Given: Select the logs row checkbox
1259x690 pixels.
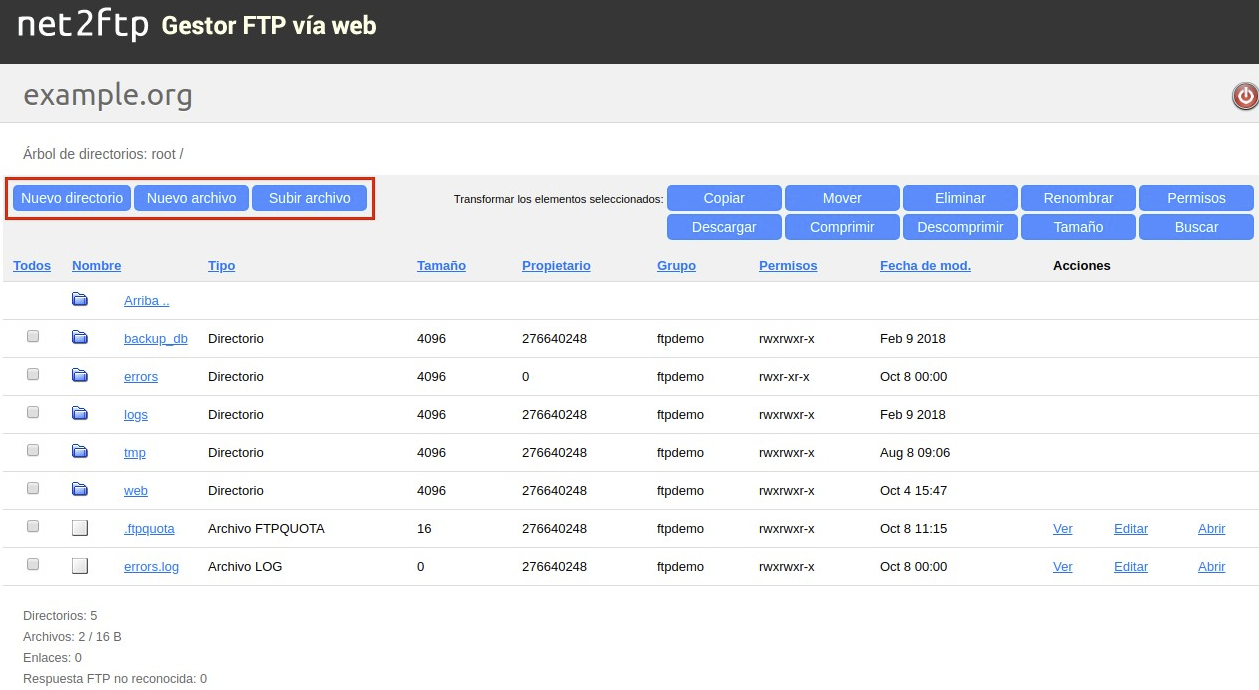Looking at the screenshot, I should pyautogui.click(x=33, y=413).
